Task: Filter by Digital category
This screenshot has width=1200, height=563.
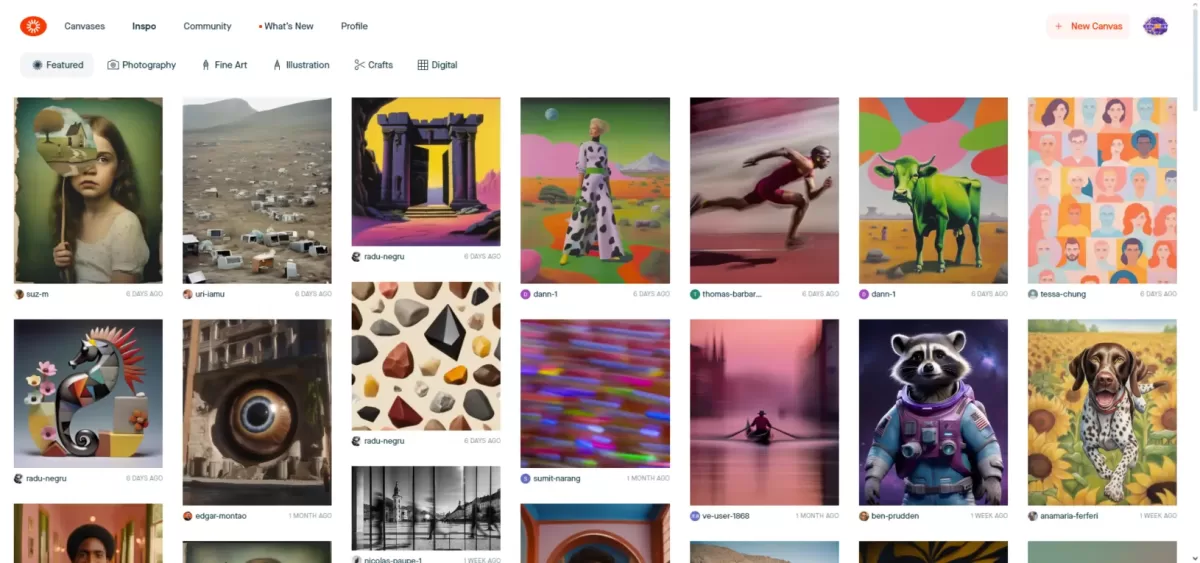Action: (x=437, y=65)
